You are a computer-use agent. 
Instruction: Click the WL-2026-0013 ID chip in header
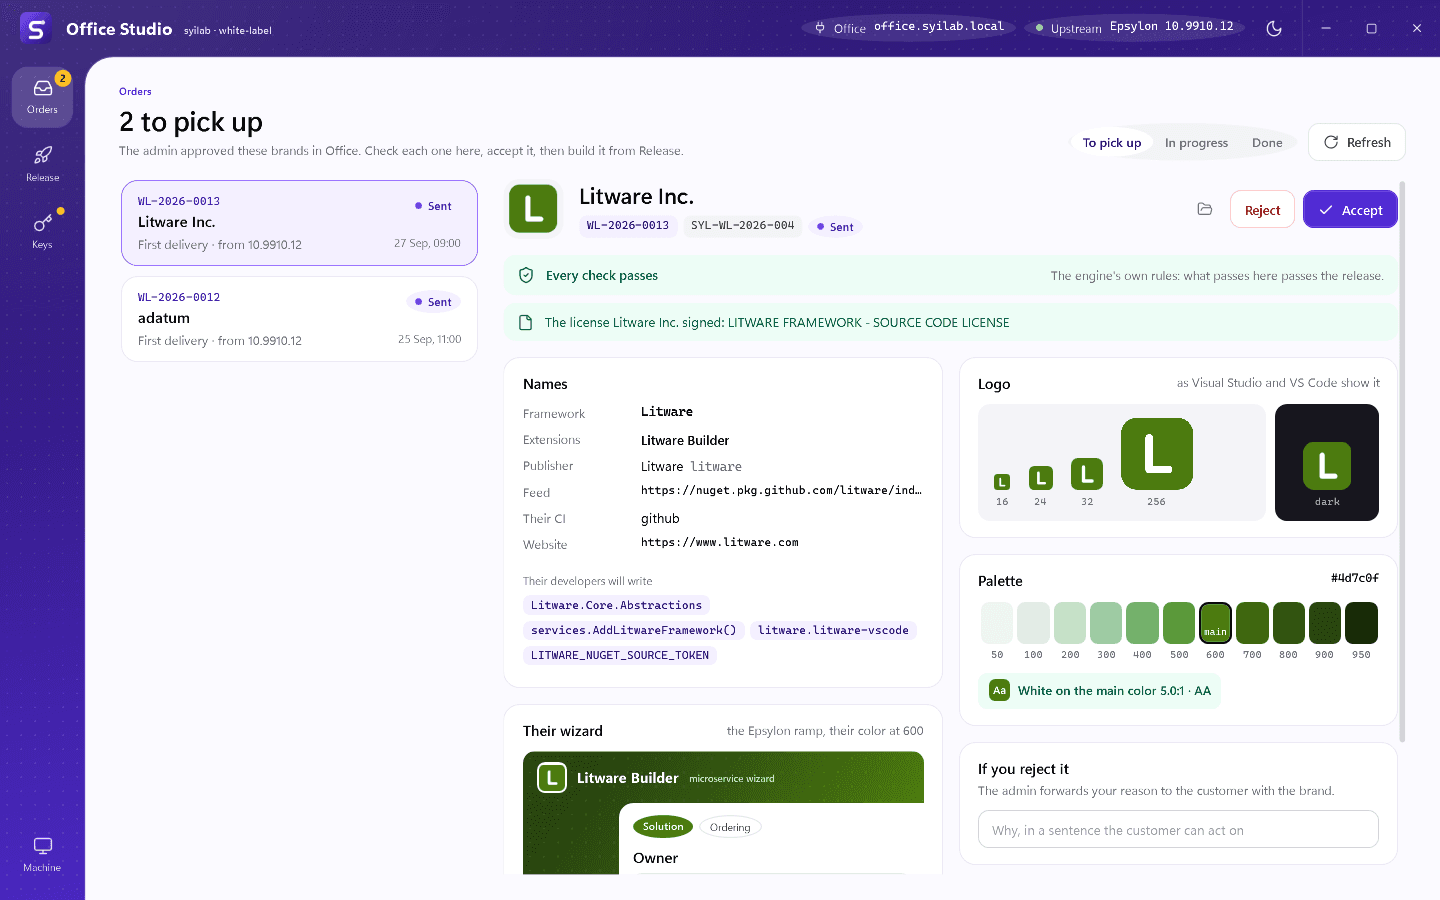click(x=628, y=226)
